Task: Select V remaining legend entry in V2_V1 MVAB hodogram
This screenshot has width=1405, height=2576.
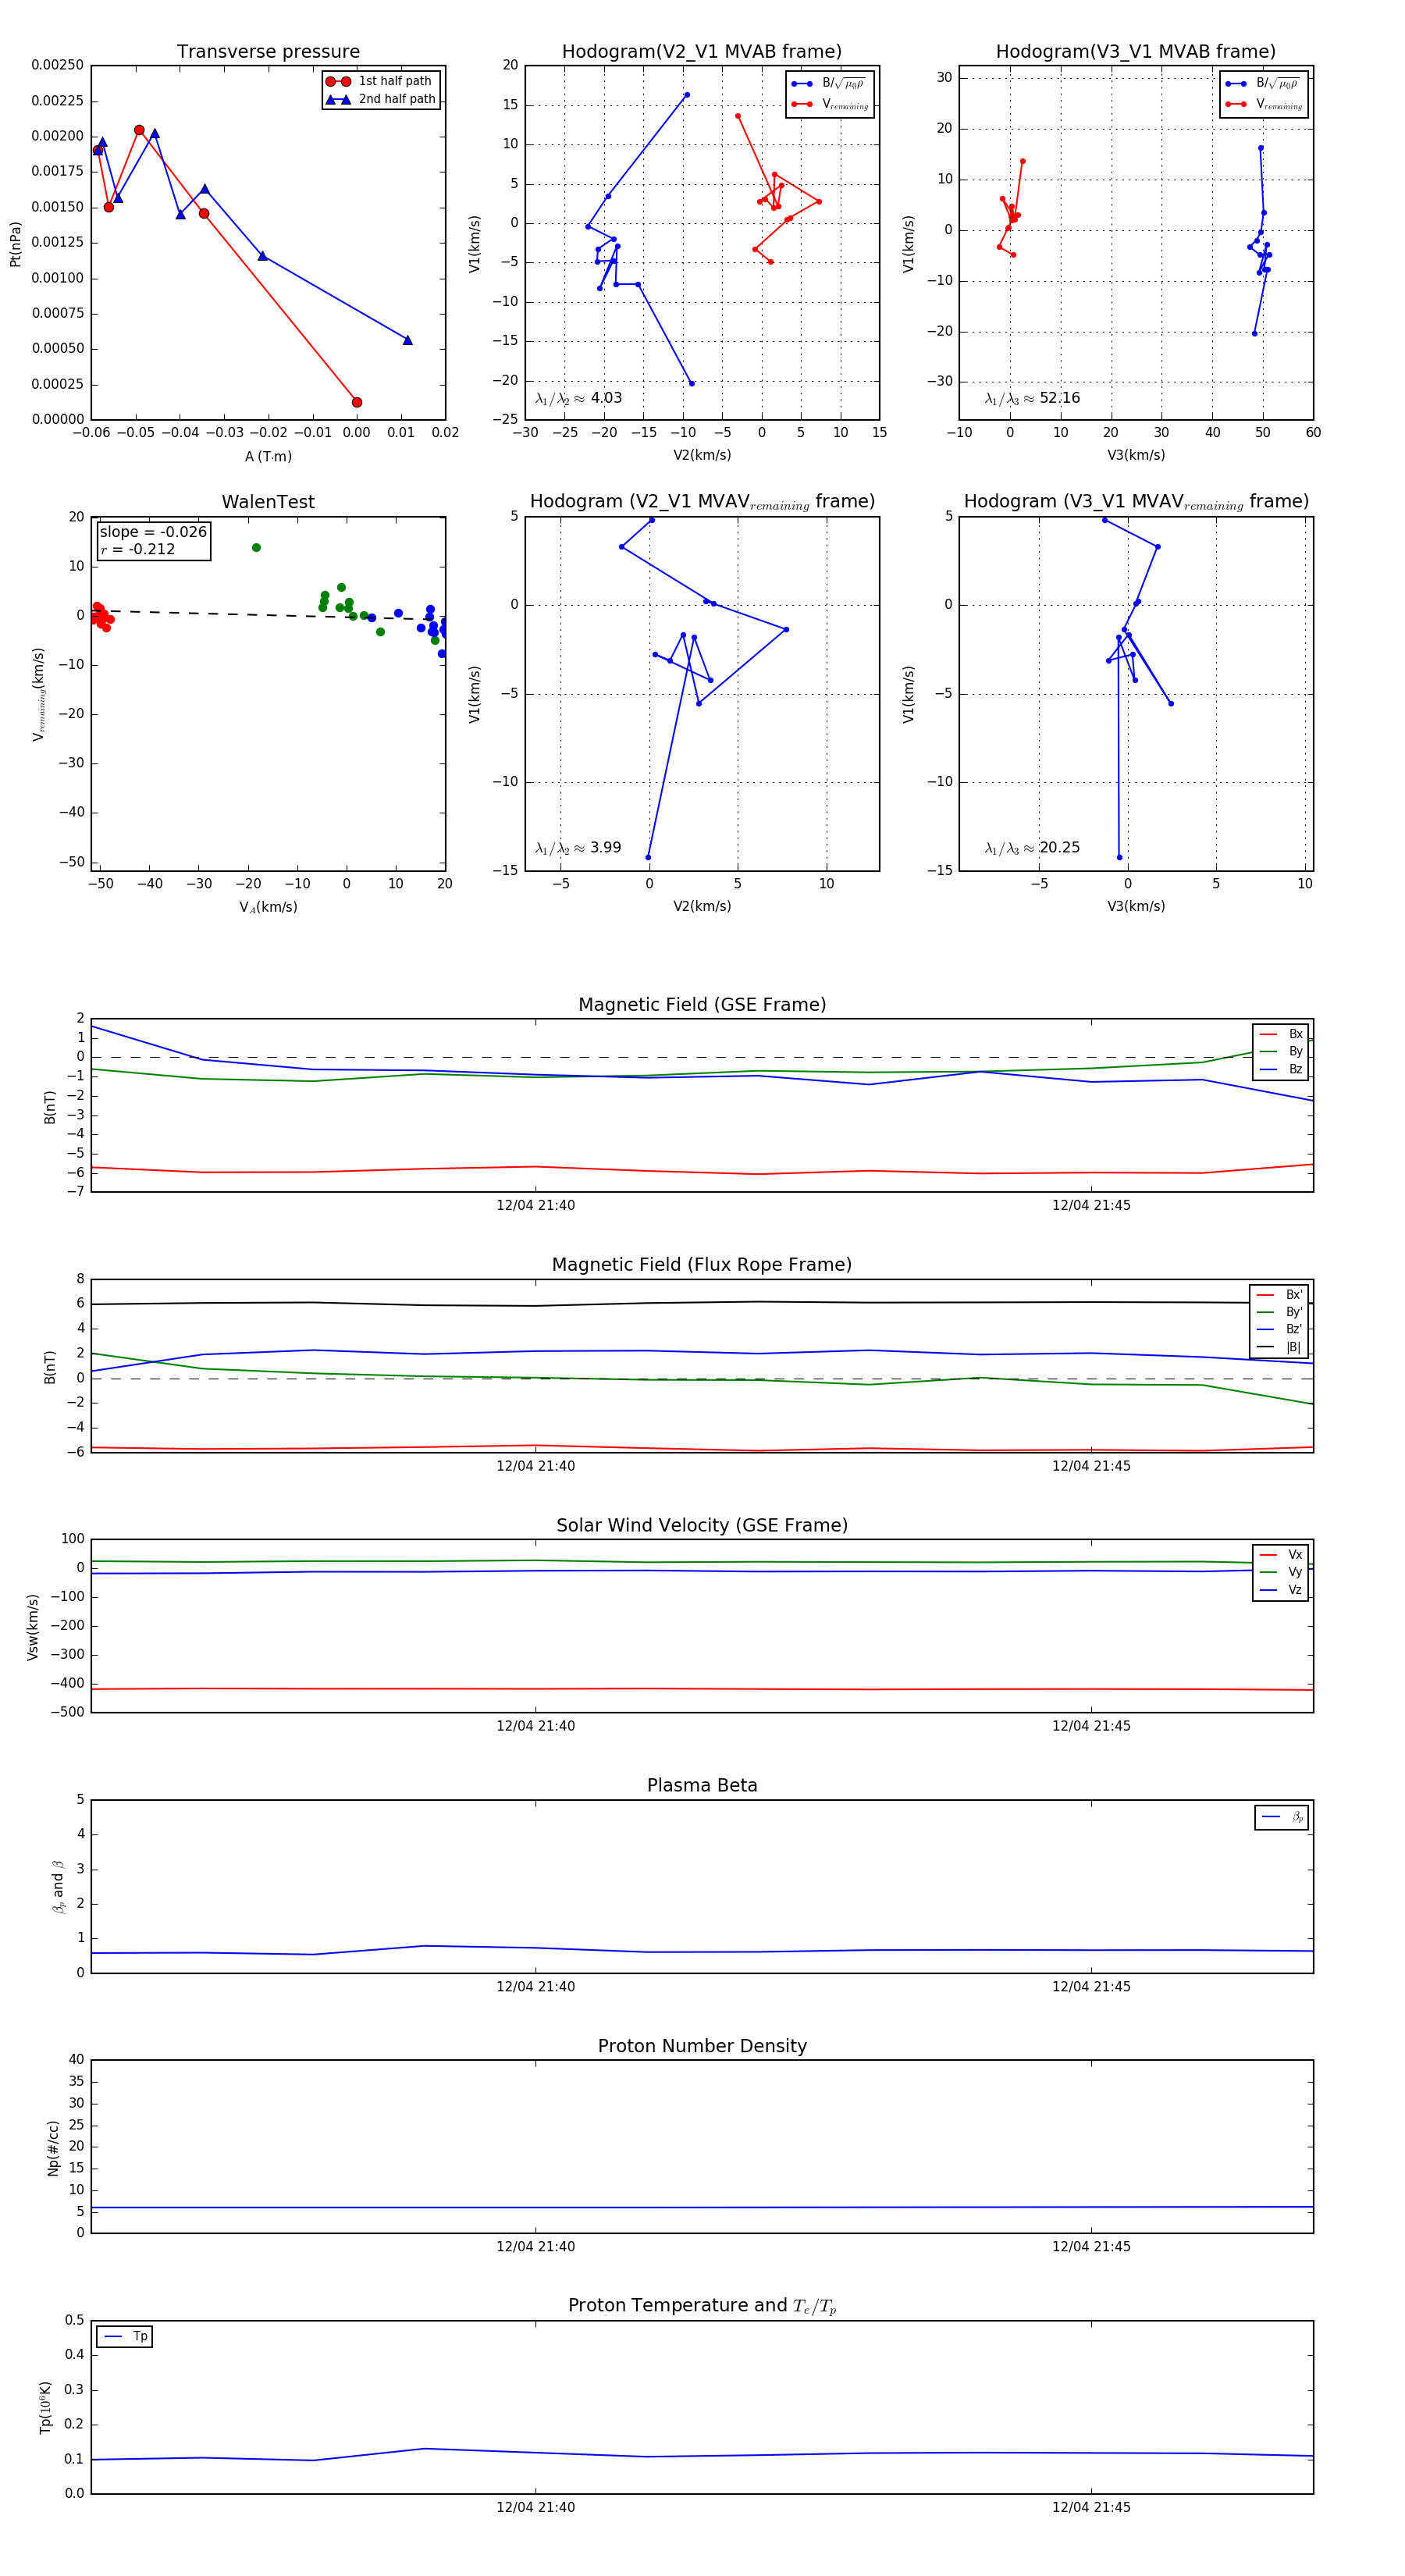Action: [830, 104]
